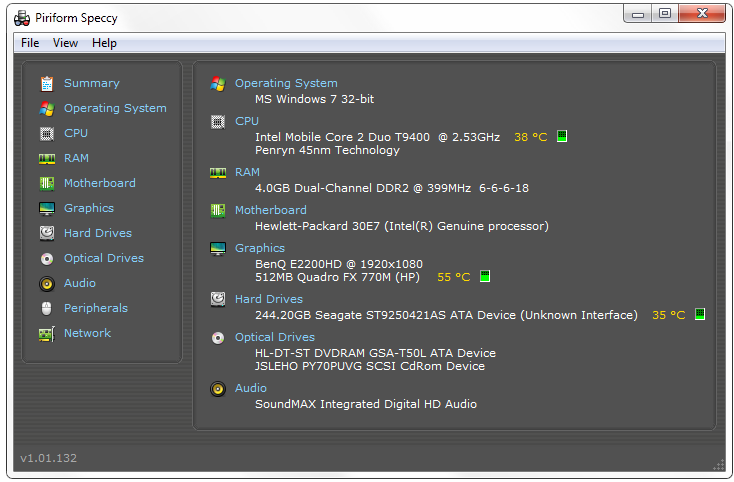Click the Graphics heading in summary panel

(260, 248)
